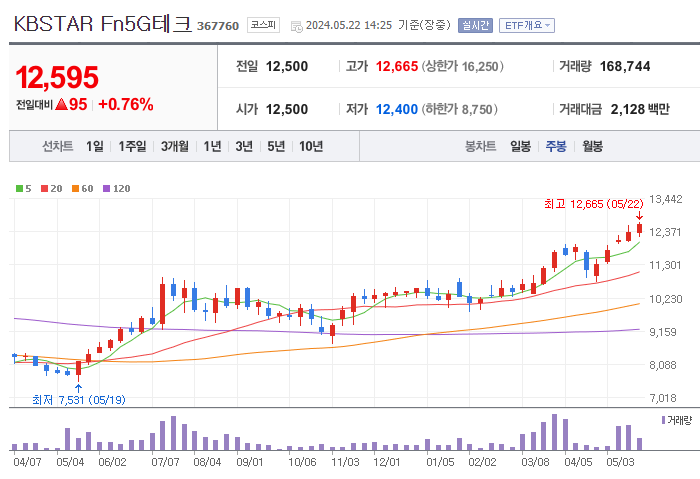Click the purple 거래량 legend swatch
Screen dimensions: 700x479
tap(663, 420)
